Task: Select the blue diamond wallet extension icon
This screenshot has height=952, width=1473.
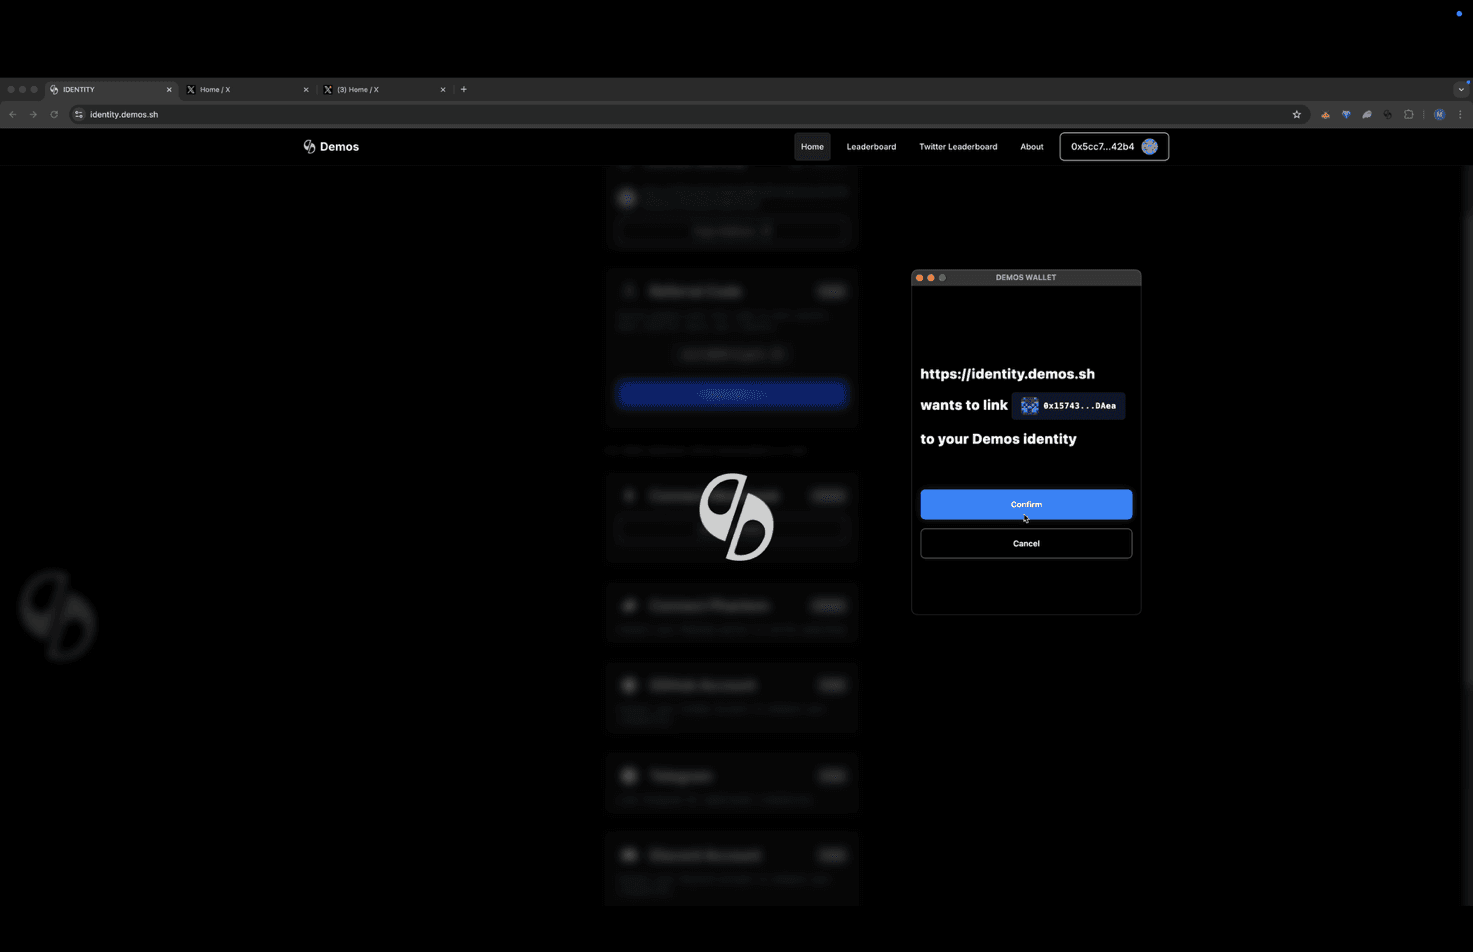Action: coord(1346,114)
